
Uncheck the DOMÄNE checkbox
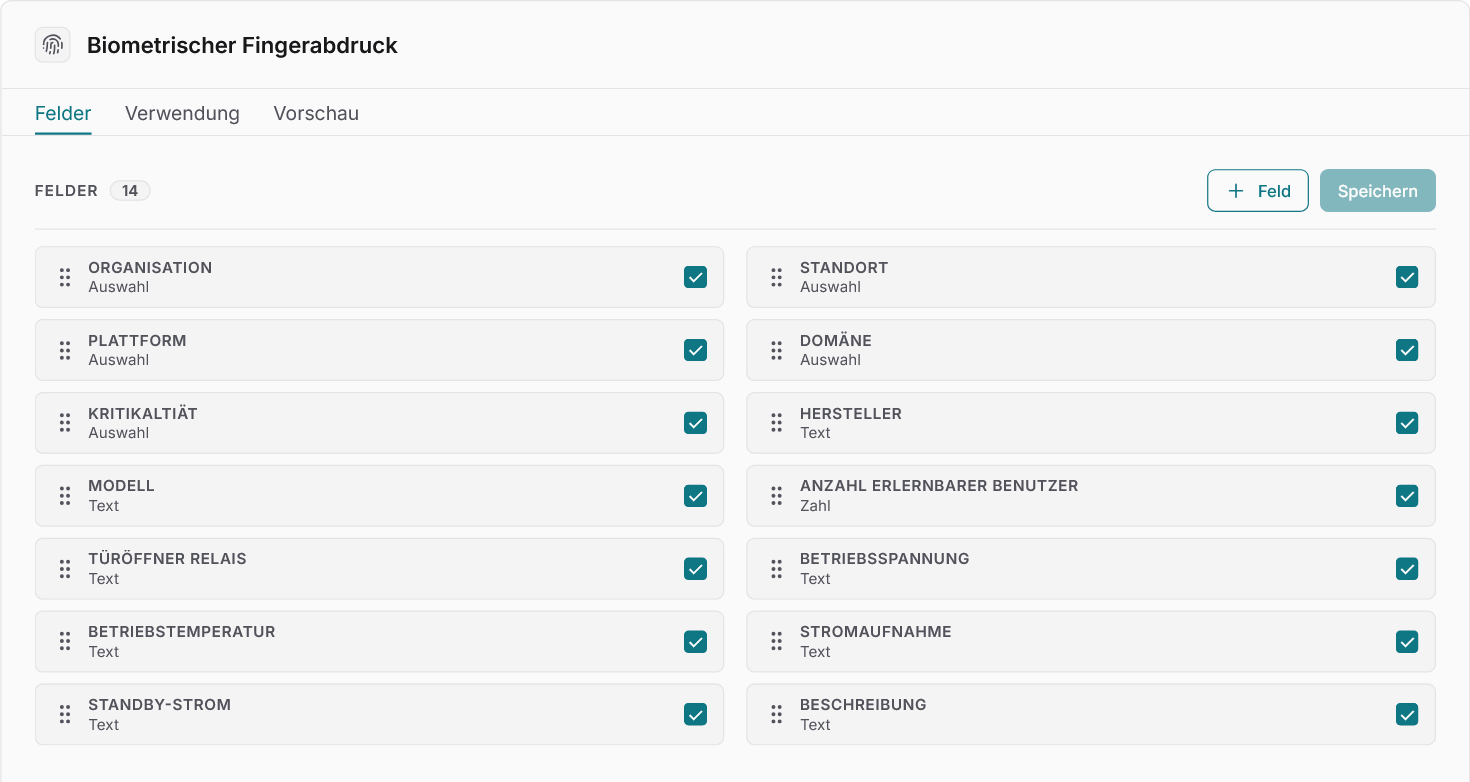(x=1407, y=350)
